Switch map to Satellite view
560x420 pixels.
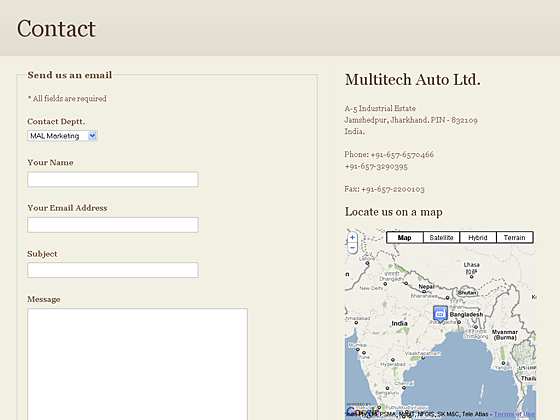pos(441,238)
